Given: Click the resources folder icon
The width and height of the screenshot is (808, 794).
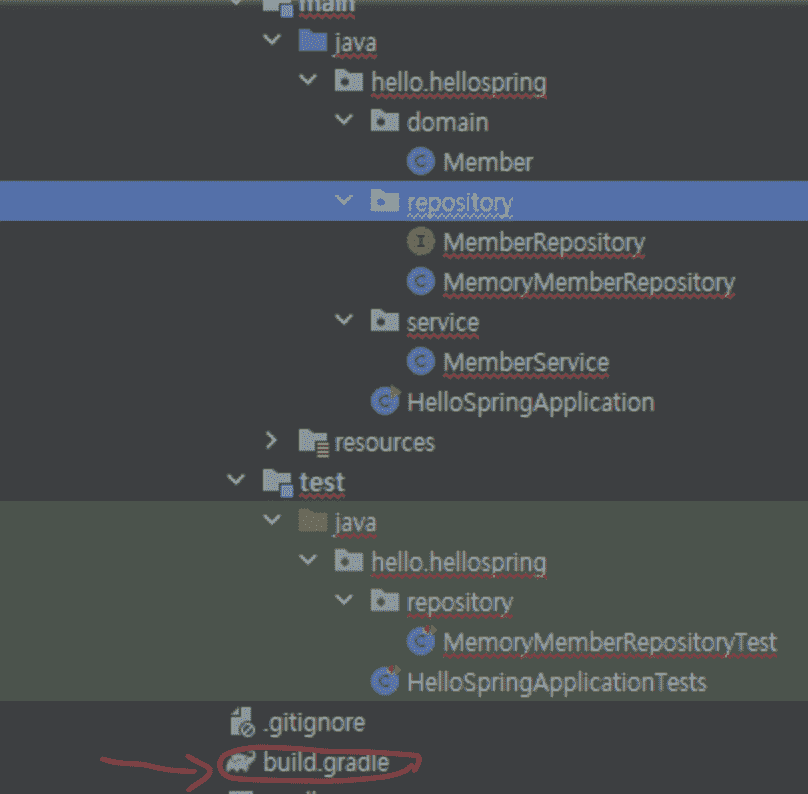Looking at the screenshot, I should coord(313,442).
